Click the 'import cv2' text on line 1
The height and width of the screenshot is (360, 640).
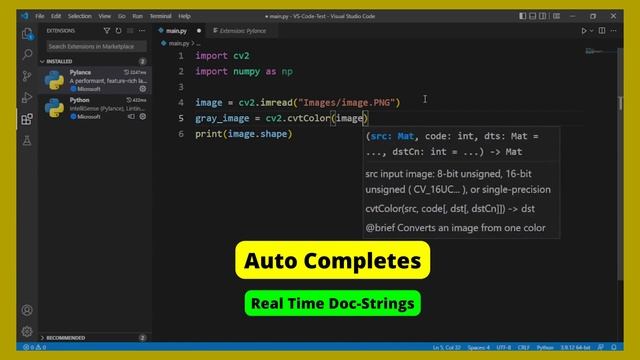222,56
